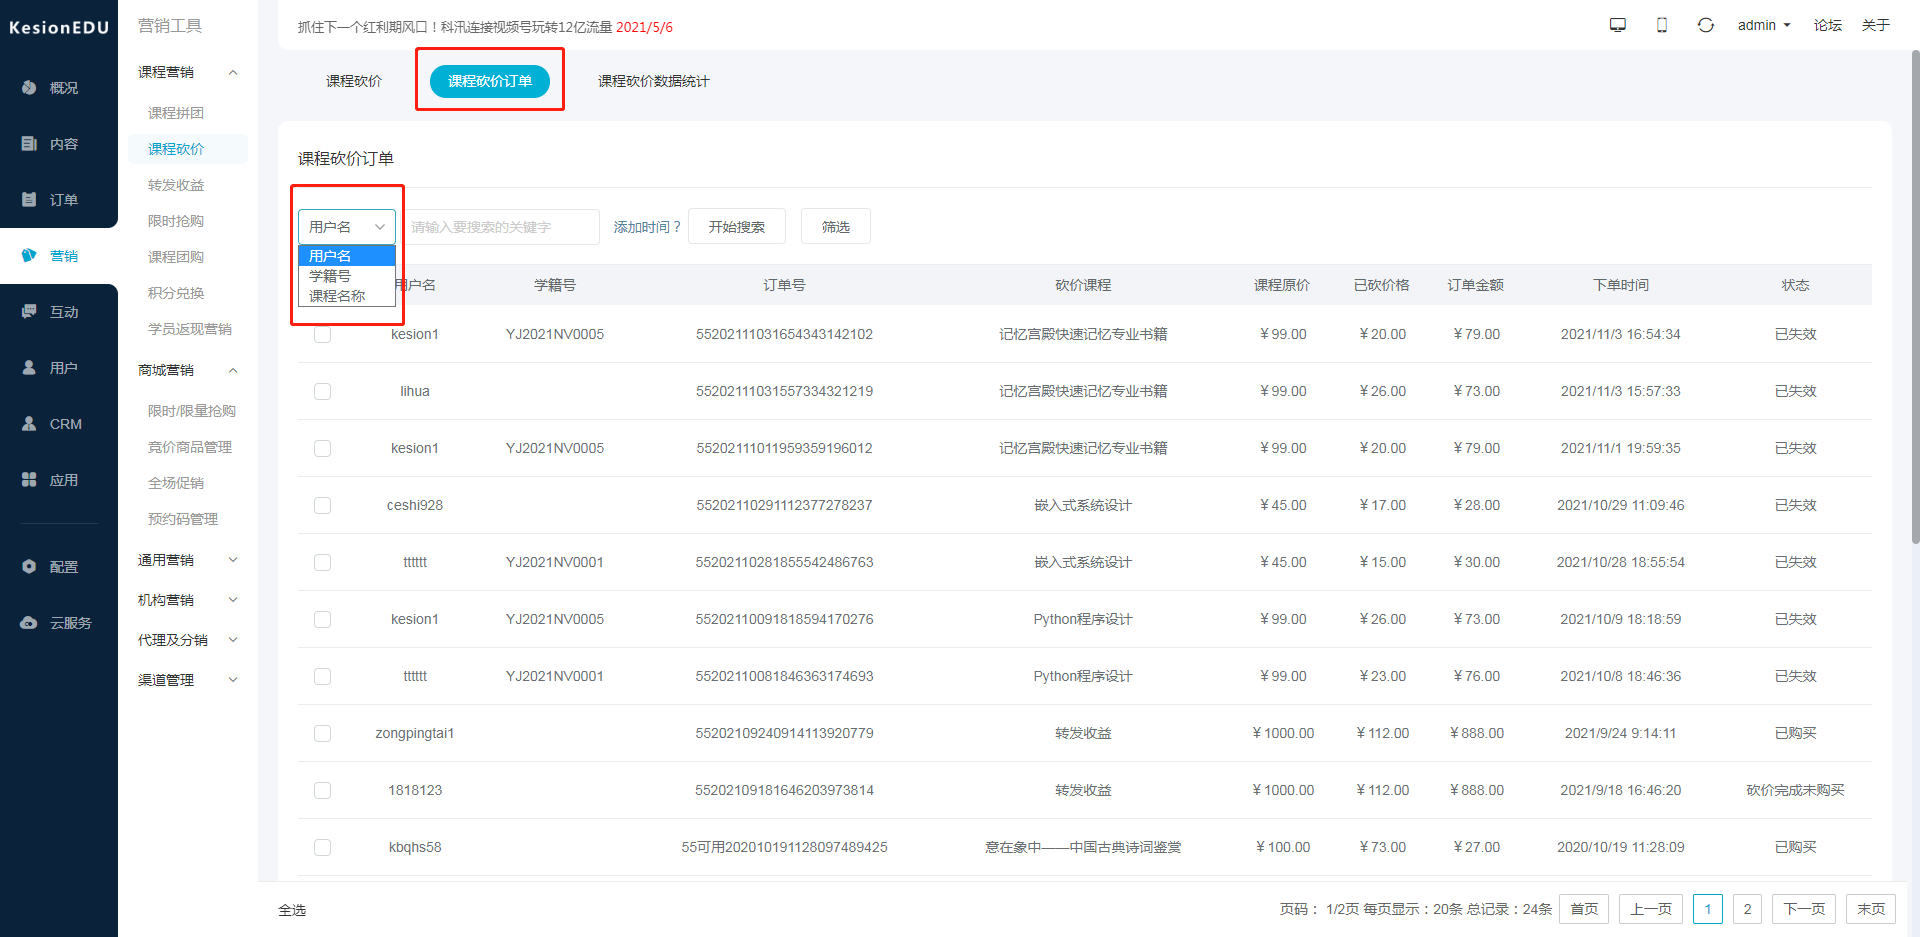Image resolution: width=1920 pixels, height=937 pixels.
Task: Select the kbqhs58 row checkbox
Action: pos(322,847)
